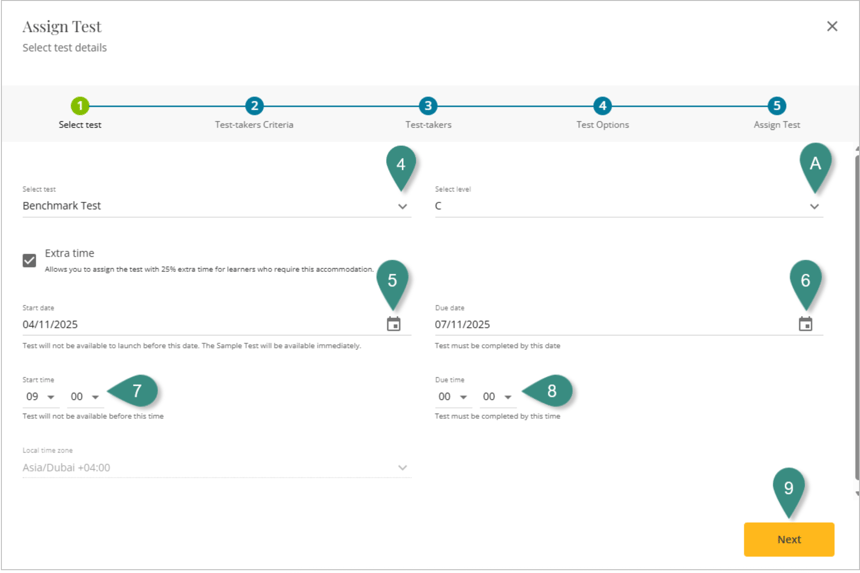Click step 4 Test Options circle
Image resolution: width=860 pixels, height=573 pixels.
(x=602, y=106)
